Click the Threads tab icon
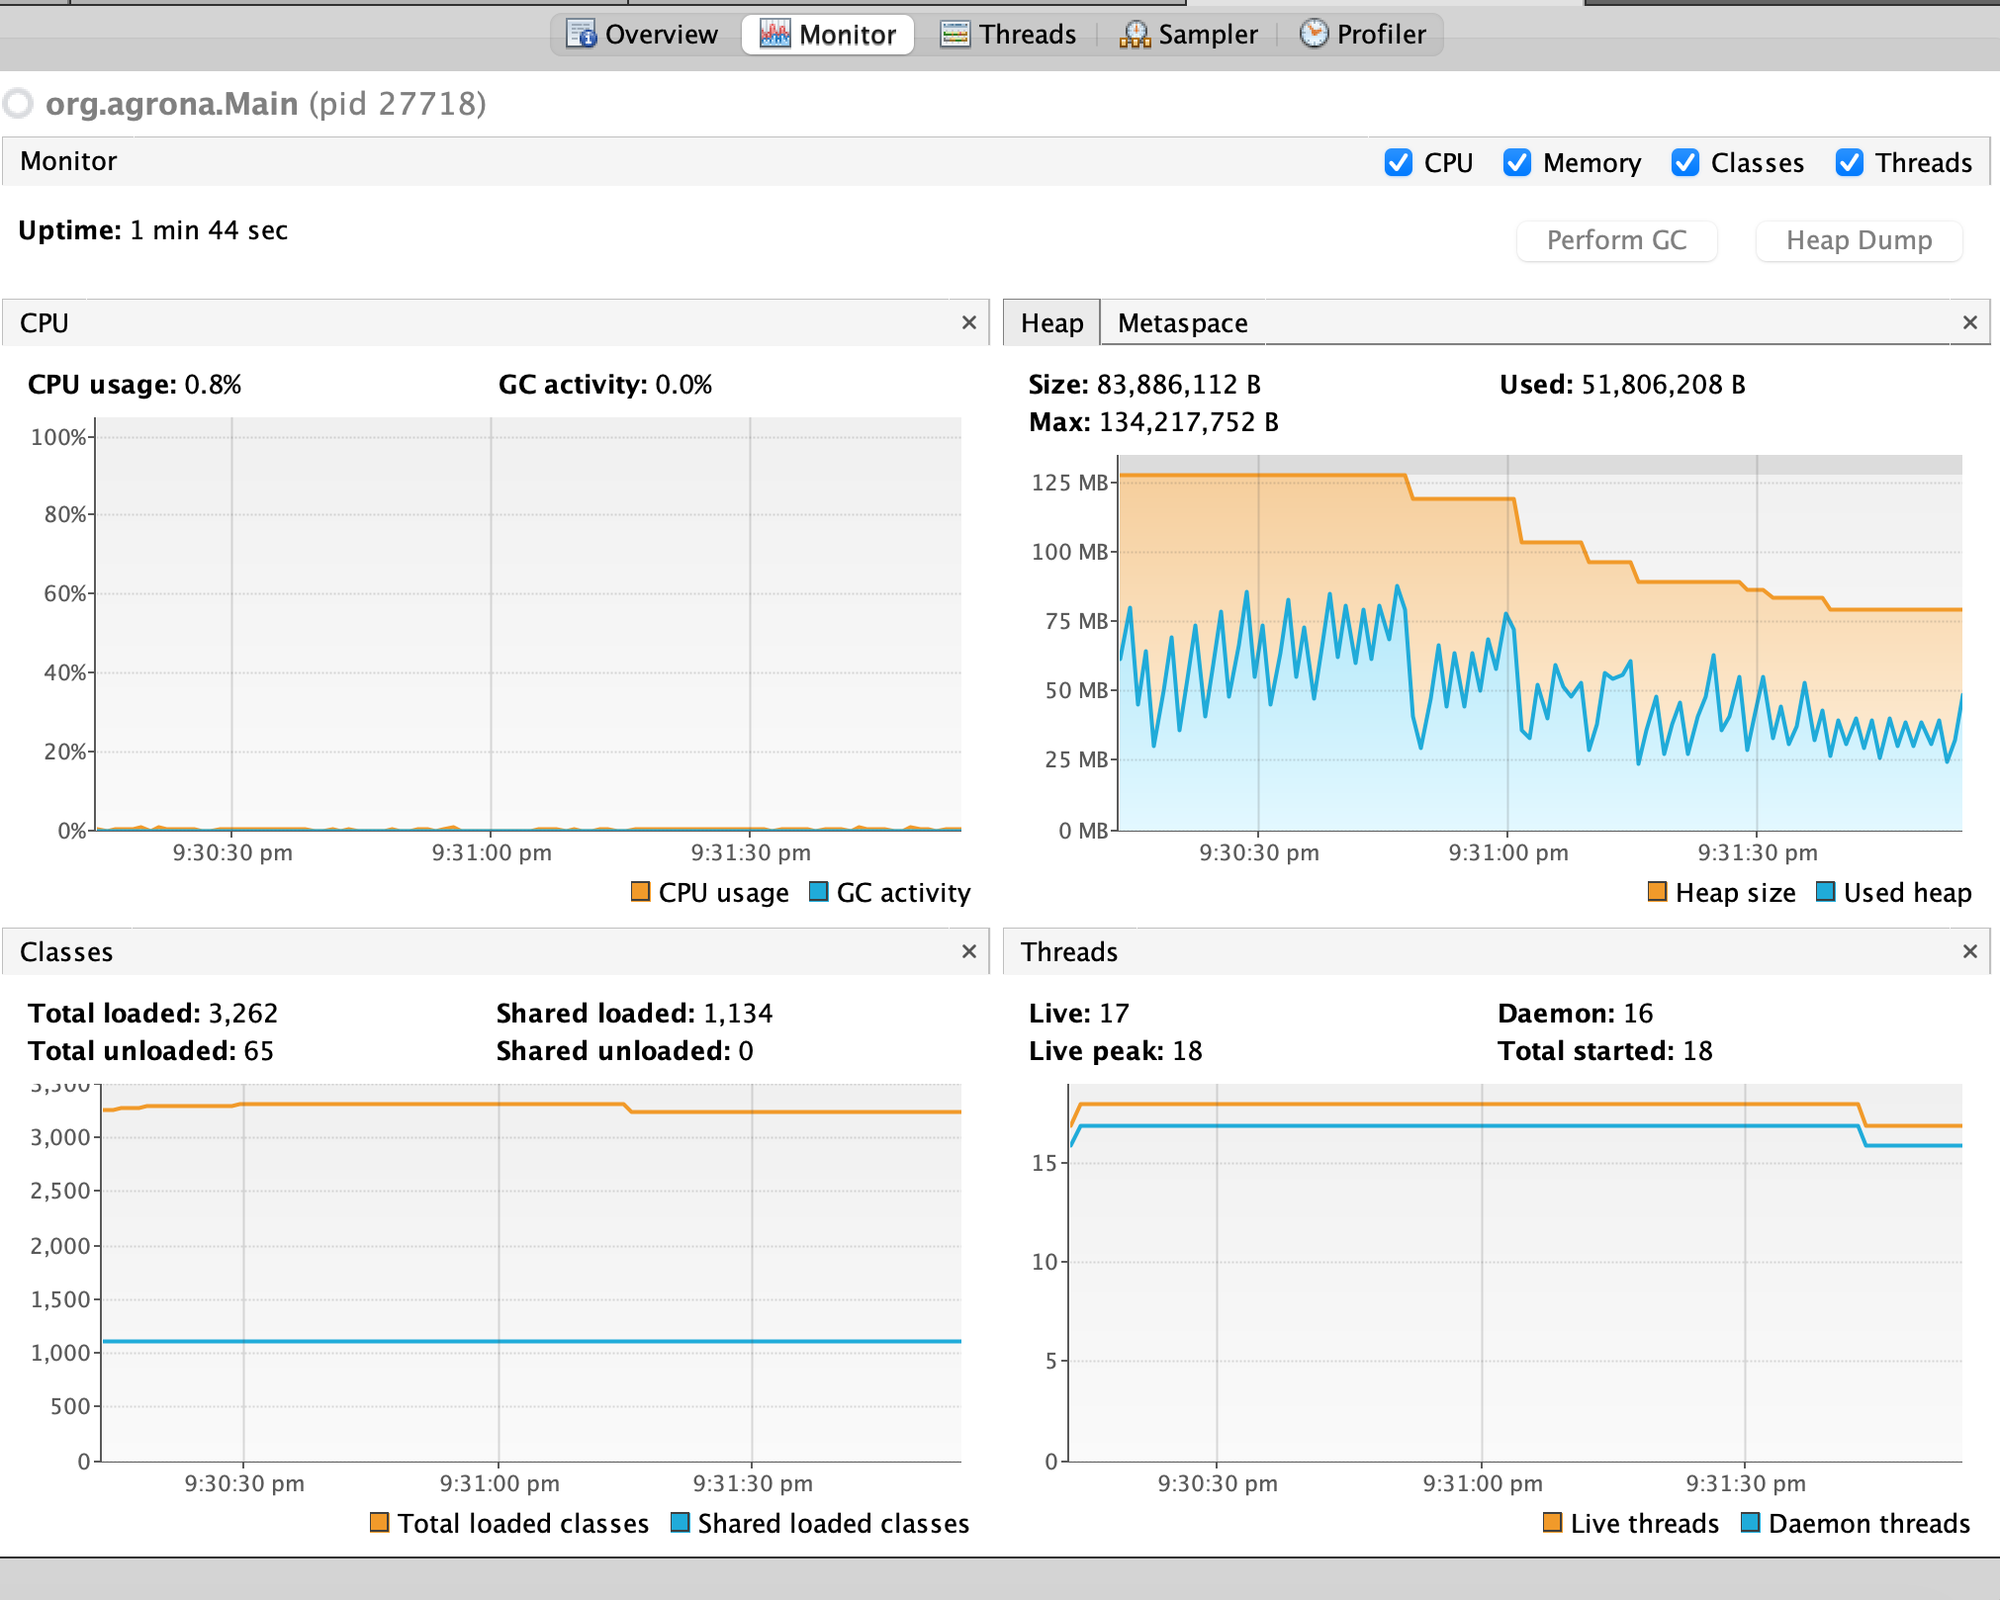The width and height of the screenshot is (2000, 1600). coord(955,34)
